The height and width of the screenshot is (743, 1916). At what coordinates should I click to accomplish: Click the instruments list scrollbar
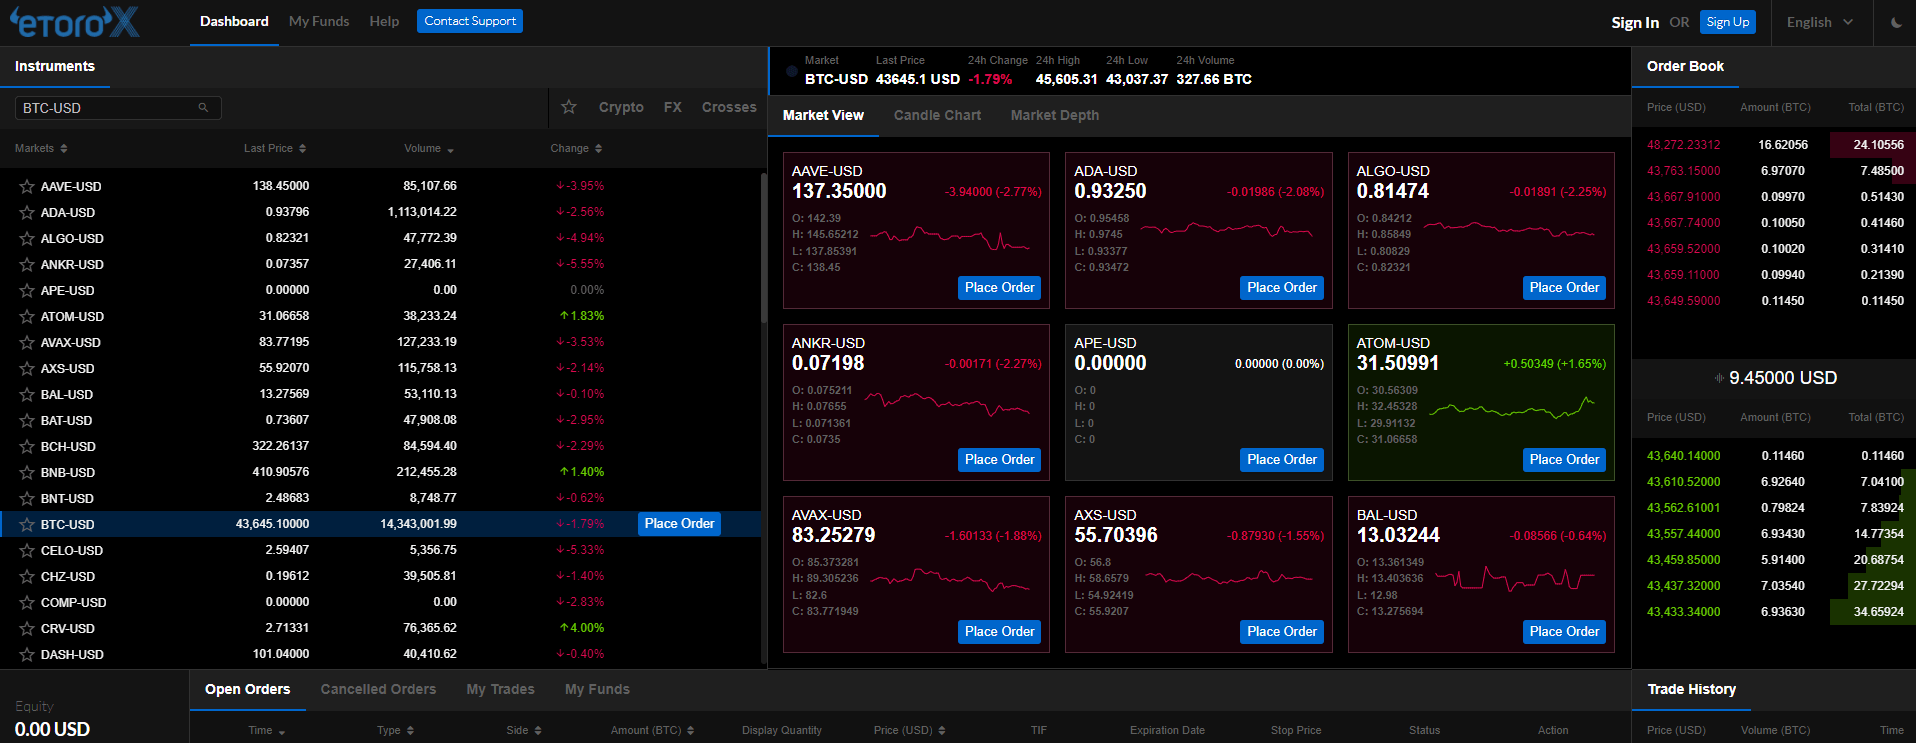[764, 248]
